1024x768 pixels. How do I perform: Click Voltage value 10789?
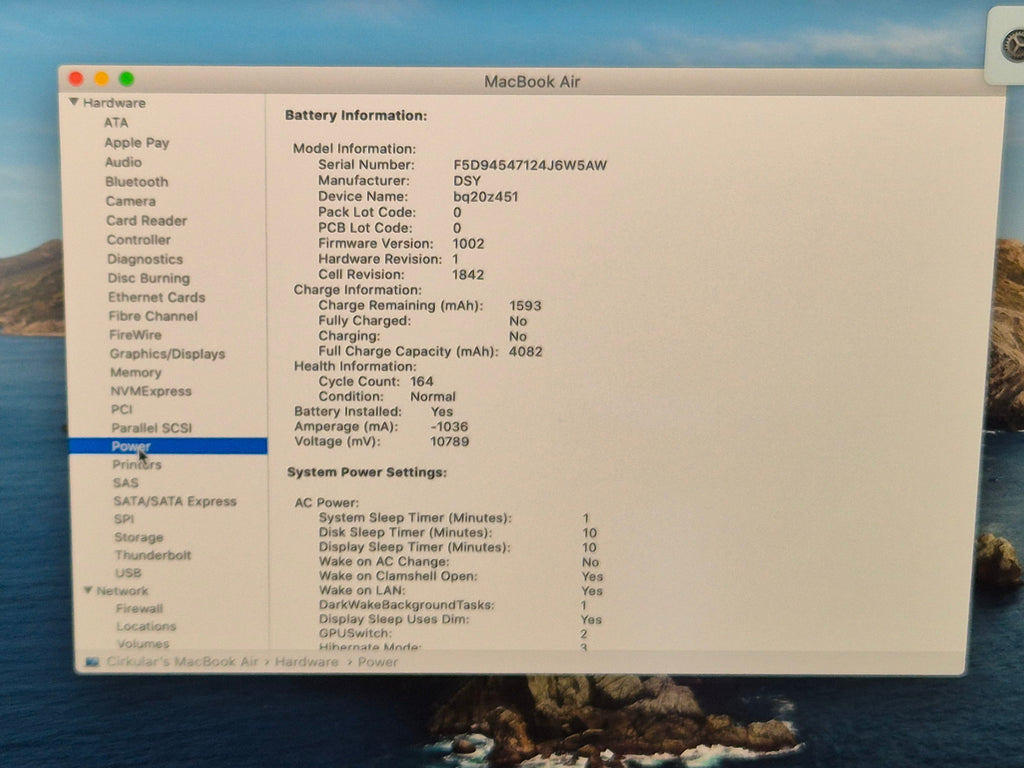449,441
